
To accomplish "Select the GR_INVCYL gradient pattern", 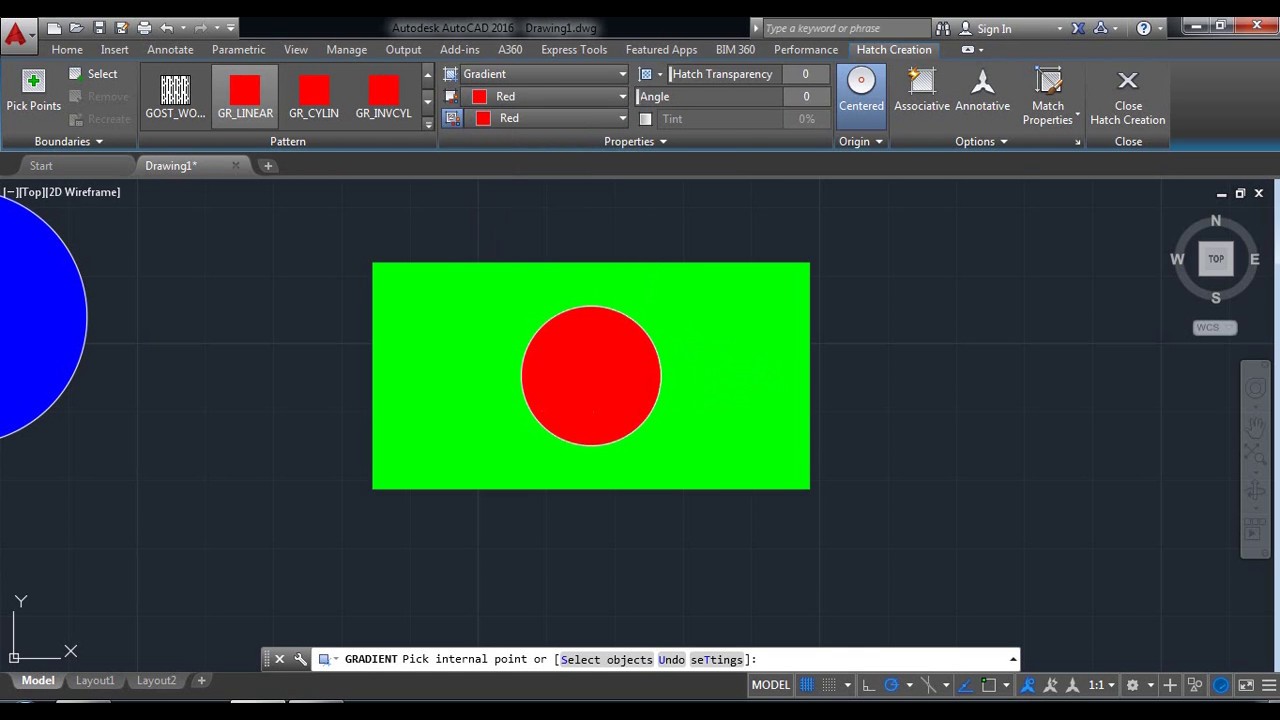I will 383,96.
